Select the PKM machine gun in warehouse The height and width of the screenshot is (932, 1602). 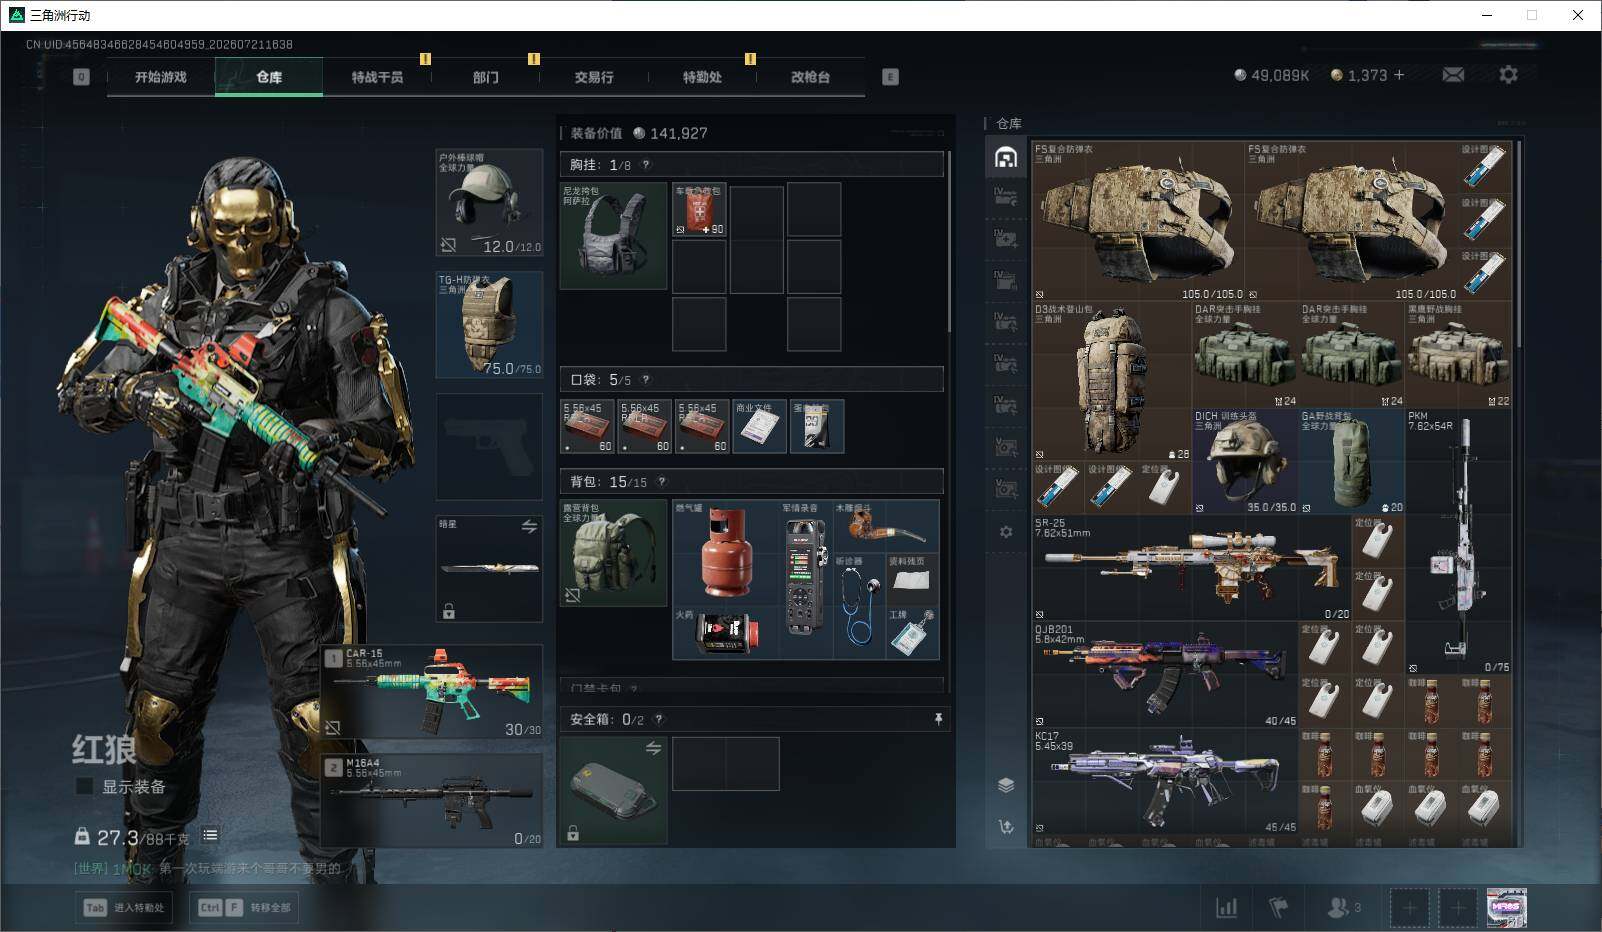1458,541
